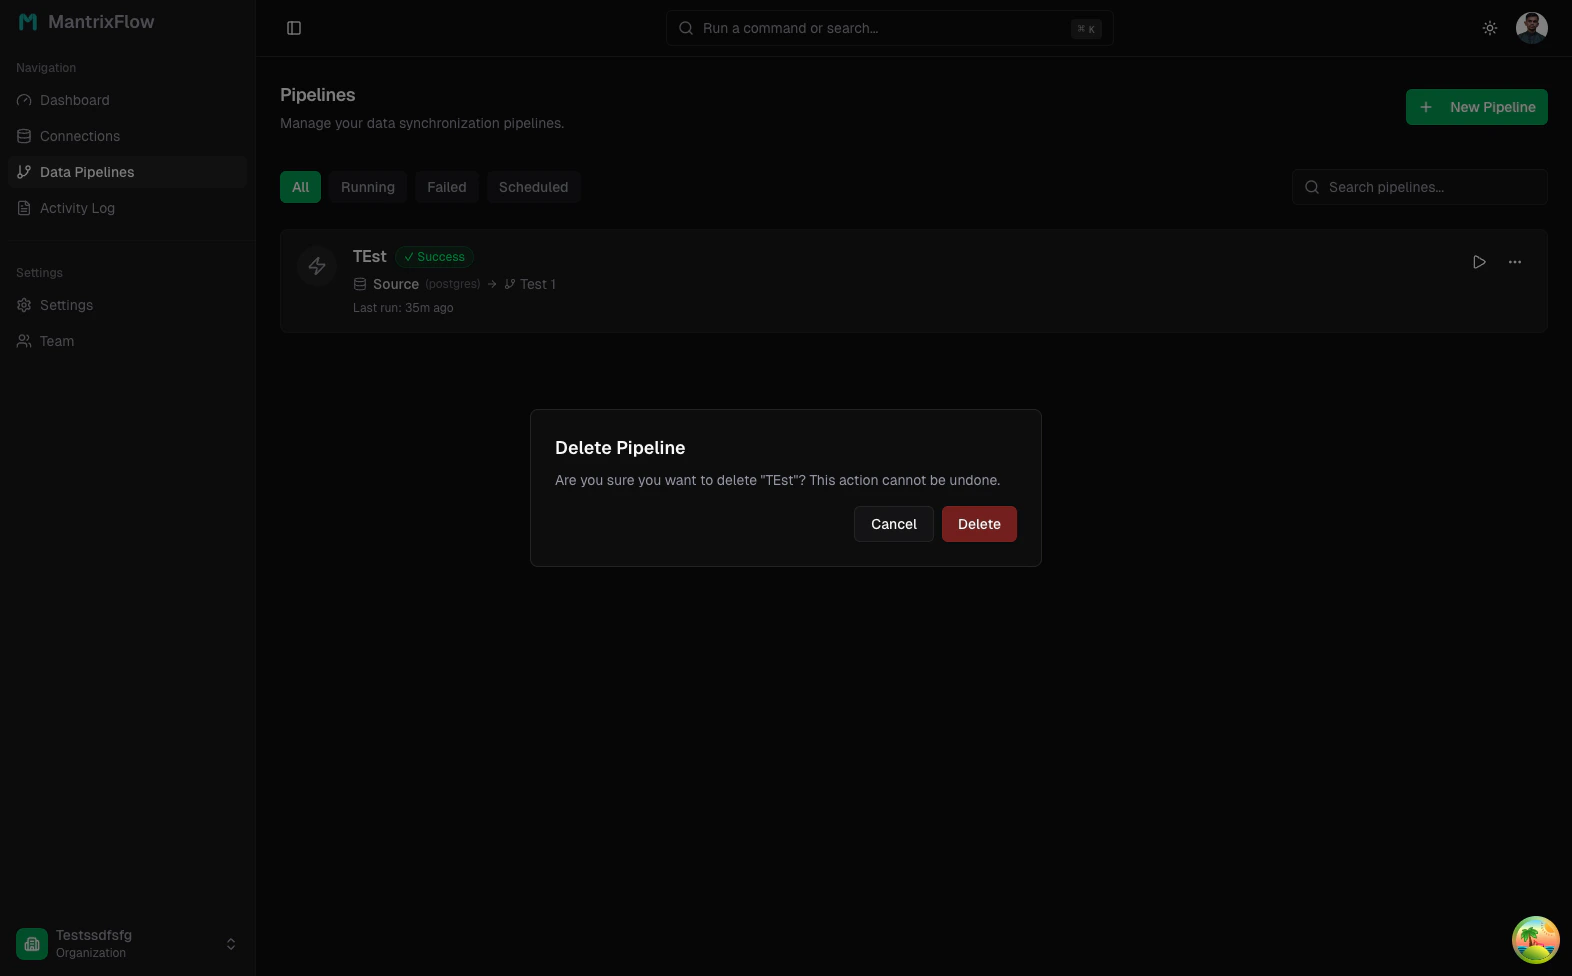Click the "Last run: 35m ago" text
The width and height of the screenshot is (1572, 976).
pos(403,308)
